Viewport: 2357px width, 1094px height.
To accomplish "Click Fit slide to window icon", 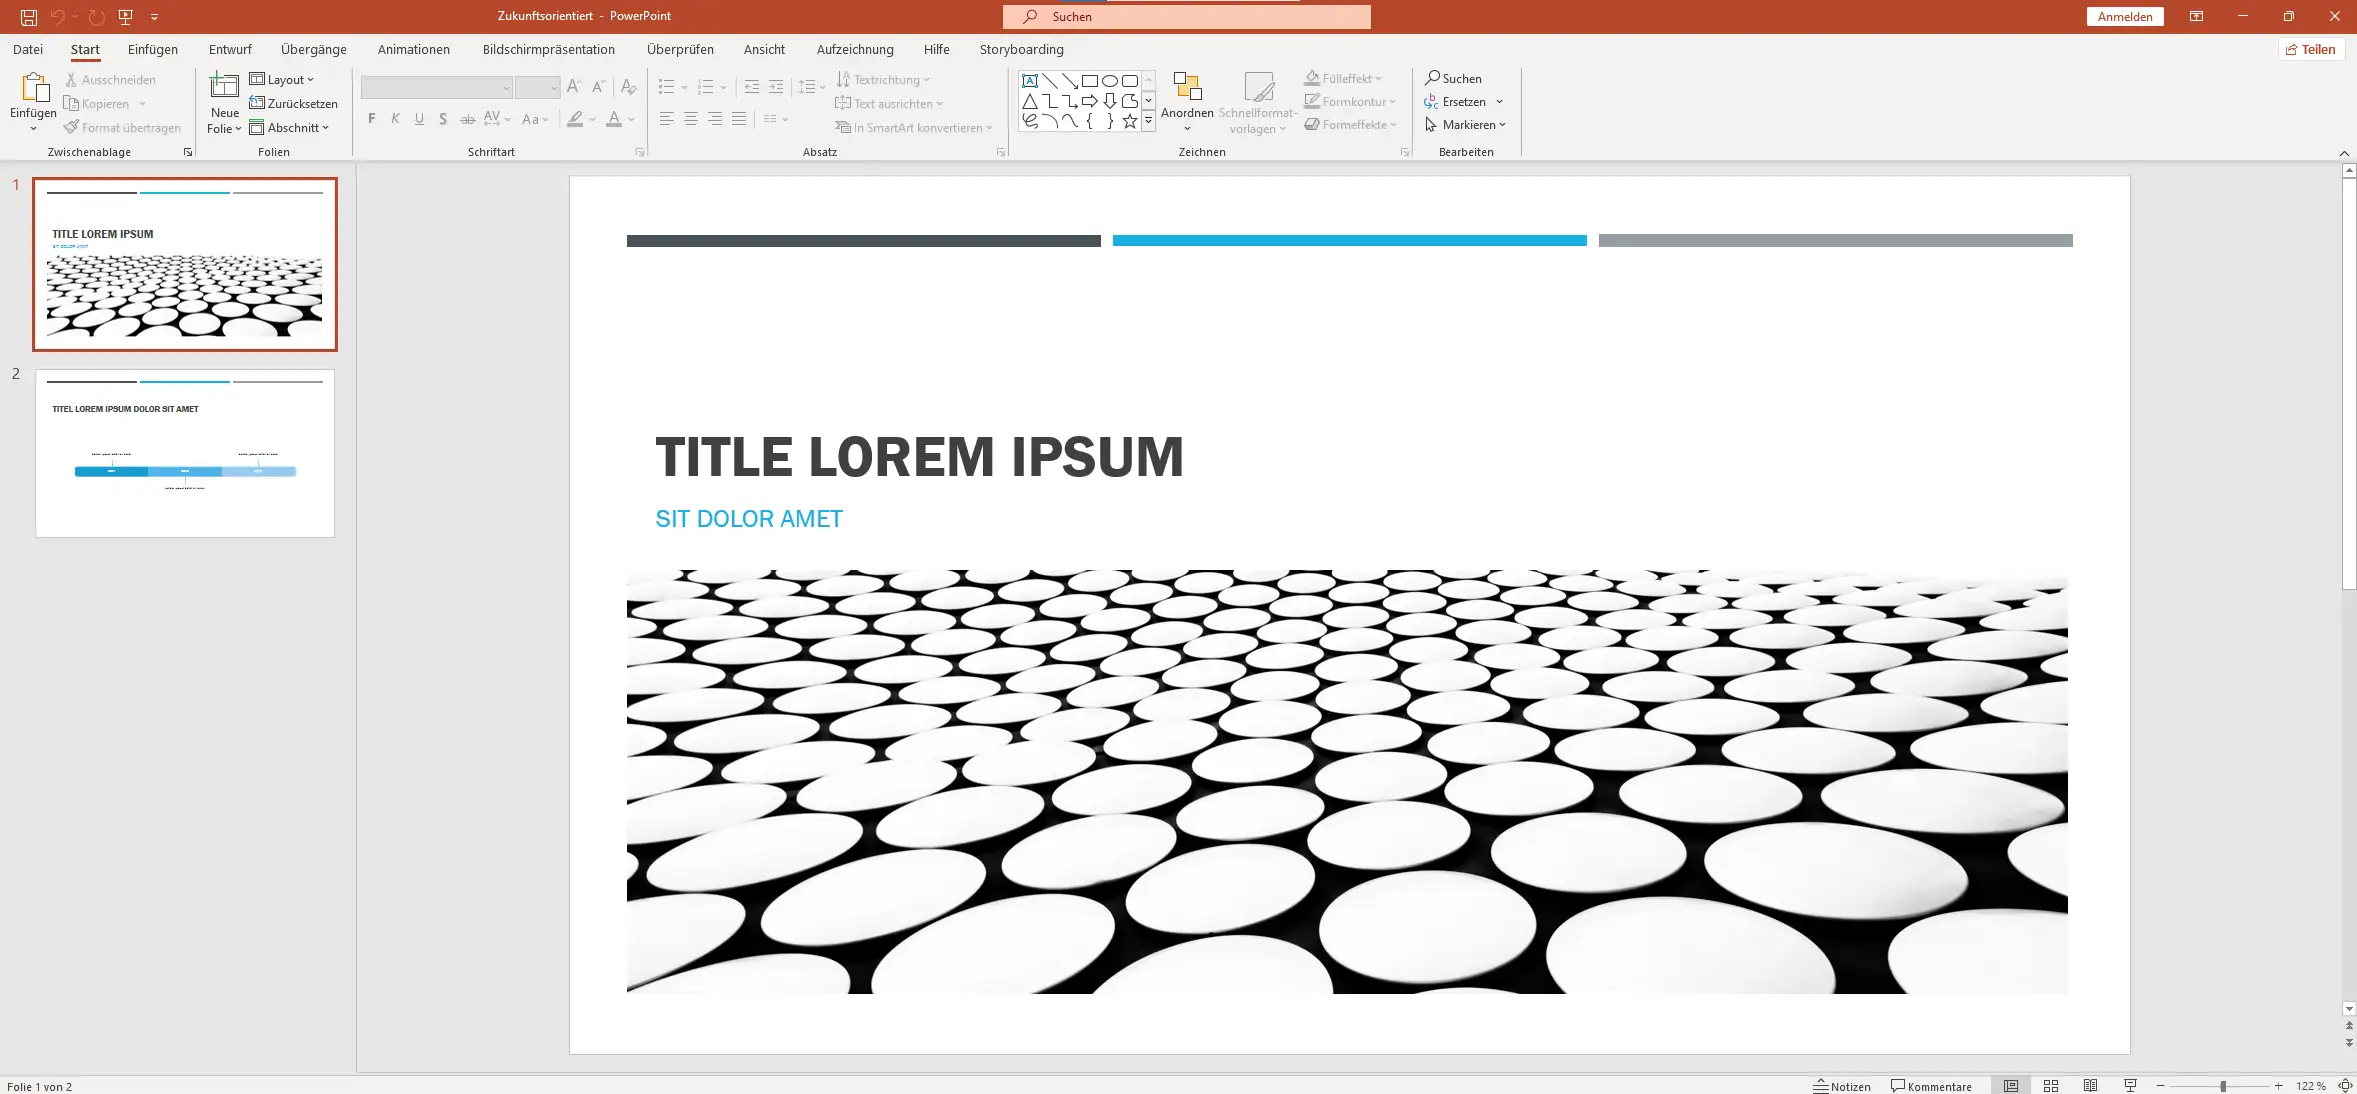I will pyautogui.click(x=2344, y=1086).
